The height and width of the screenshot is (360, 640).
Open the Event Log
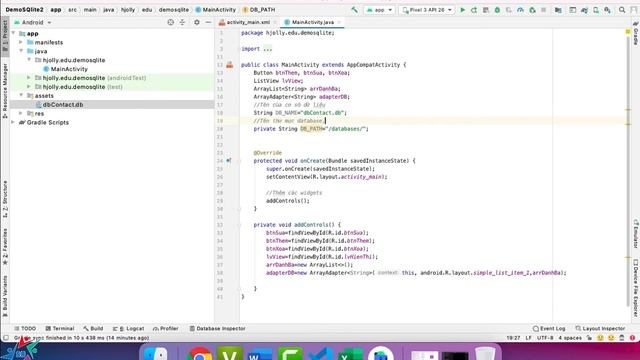[549, 329]
